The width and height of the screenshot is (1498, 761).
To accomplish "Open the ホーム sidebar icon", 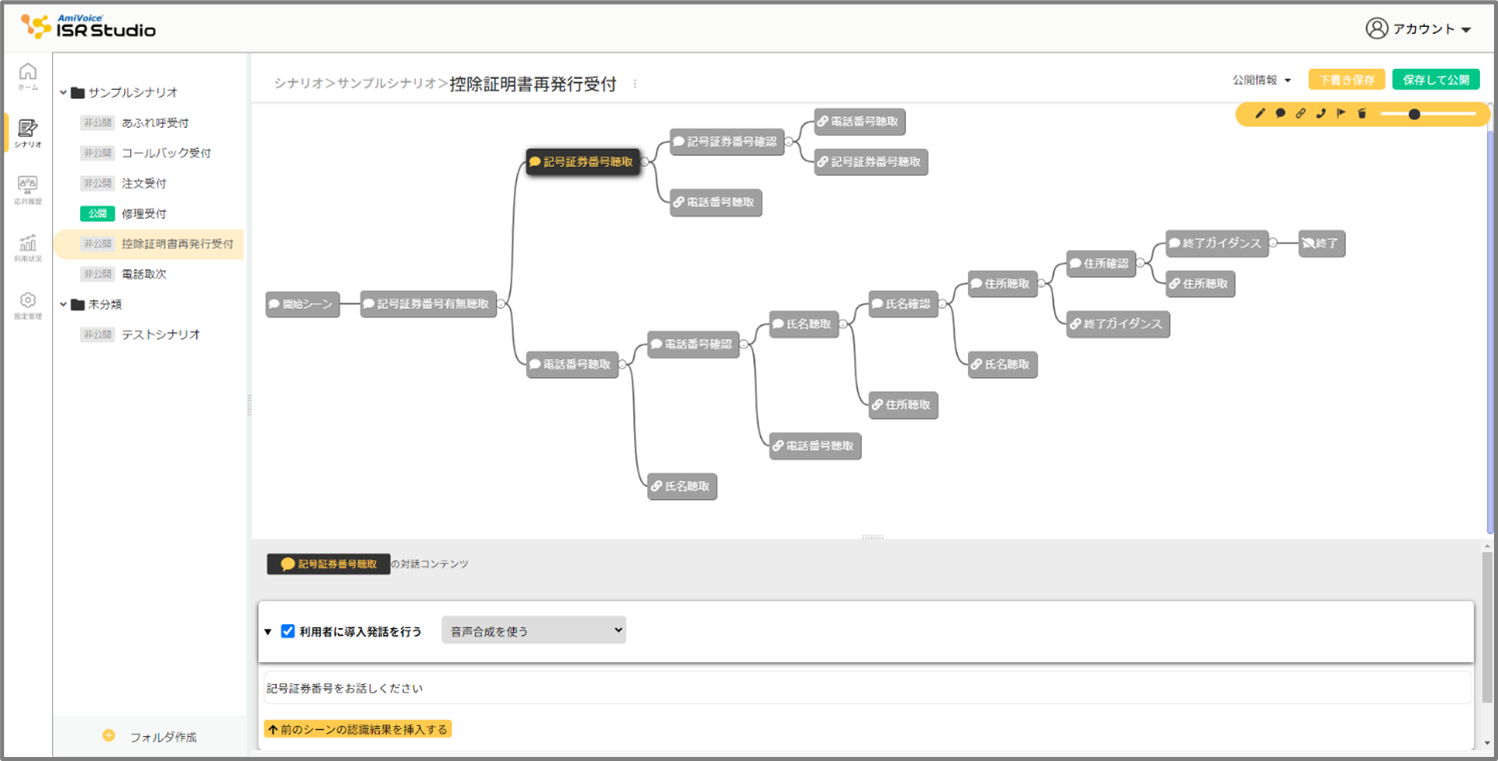I will click(x=27, y=73).
